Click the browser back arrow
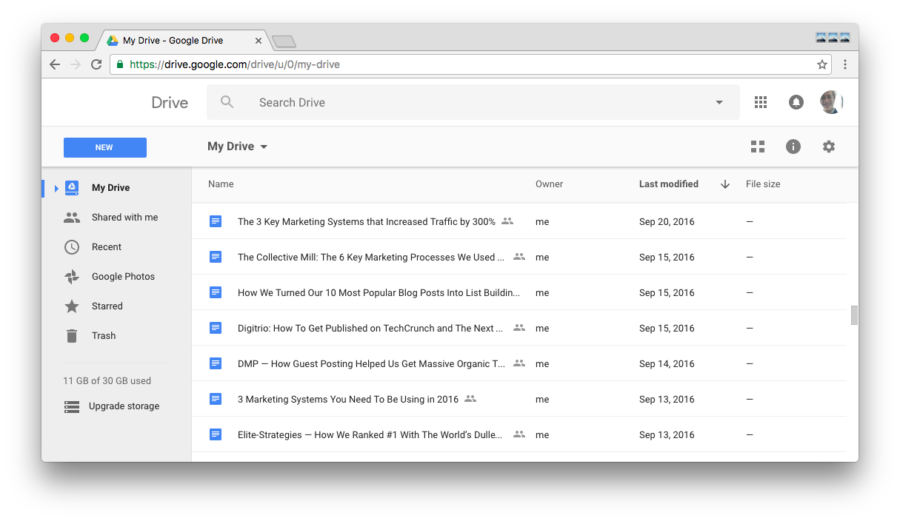Image resolution: width=900 pixels, height=521 pixels. (55, 64)
